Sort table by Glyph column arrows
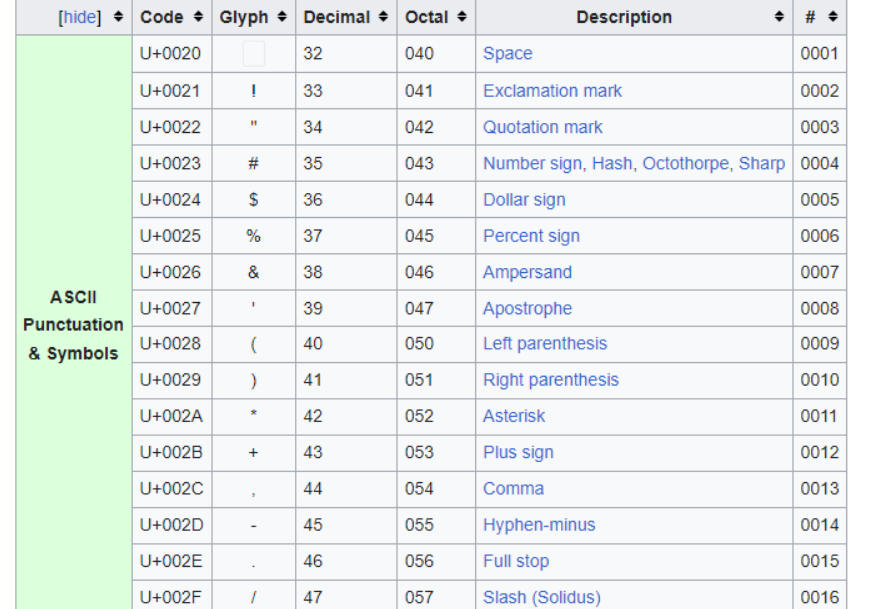This screenshot has width=887, height=609. tap(282, 17)
